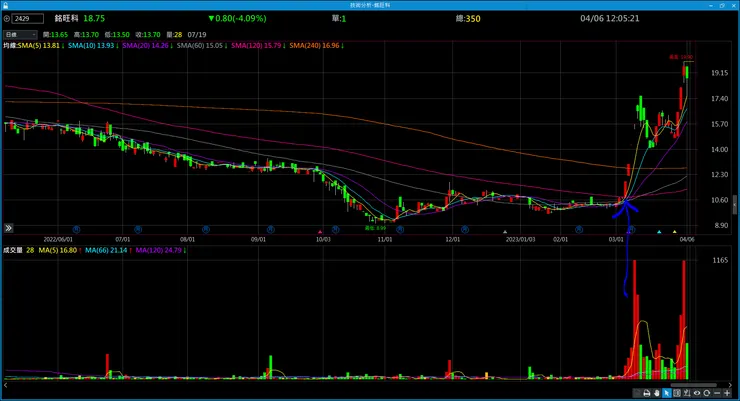The height and width of the screenshot is (401, 740).
Task: Select the hand pan tool
Action: click(x=656, y=393)
